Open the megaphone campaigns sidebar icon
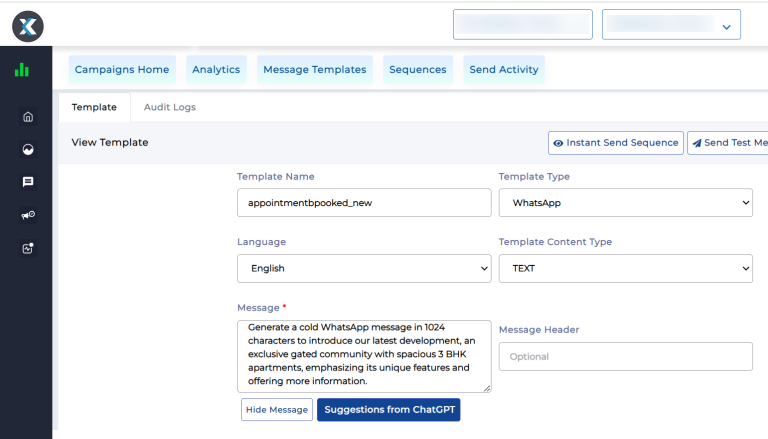This screenshot has height=439, width=768. click(28, 215)
